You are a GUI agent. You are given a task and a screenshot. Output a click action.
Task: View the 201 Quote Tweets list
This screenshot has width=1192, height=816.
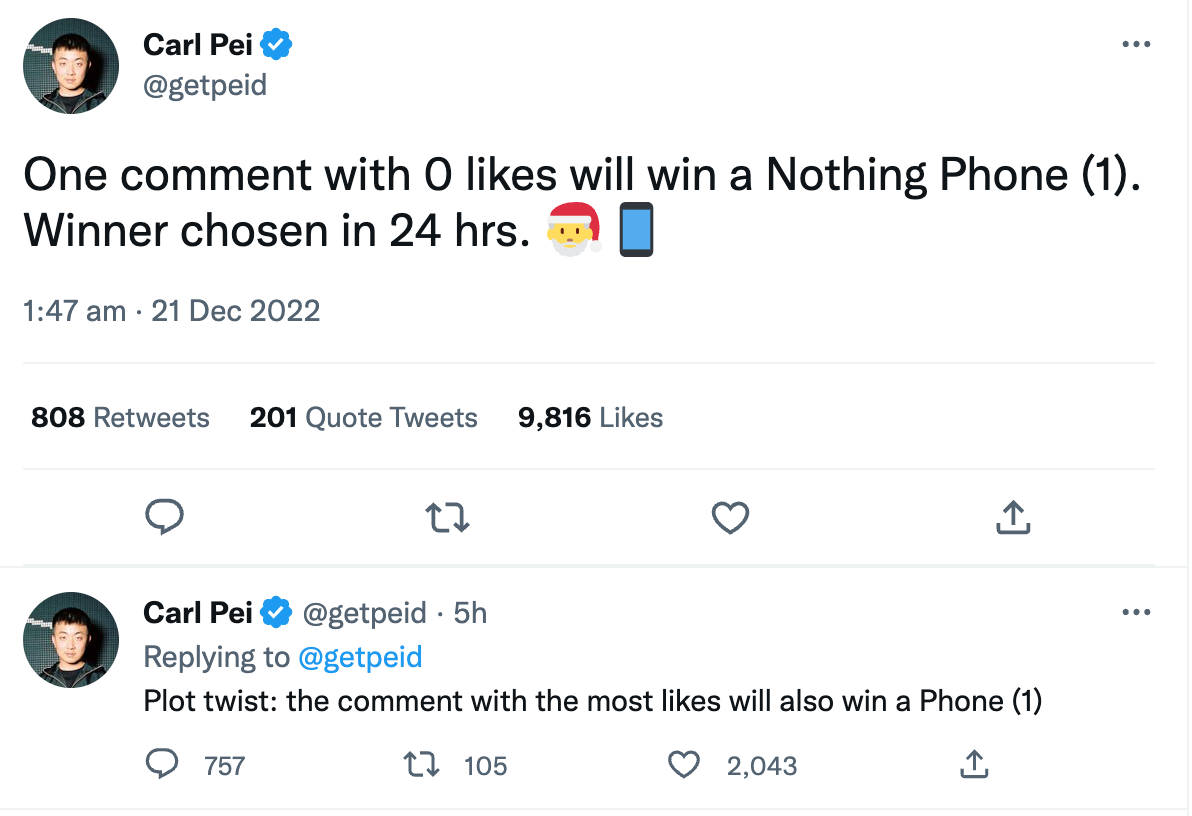pos(363,417)
